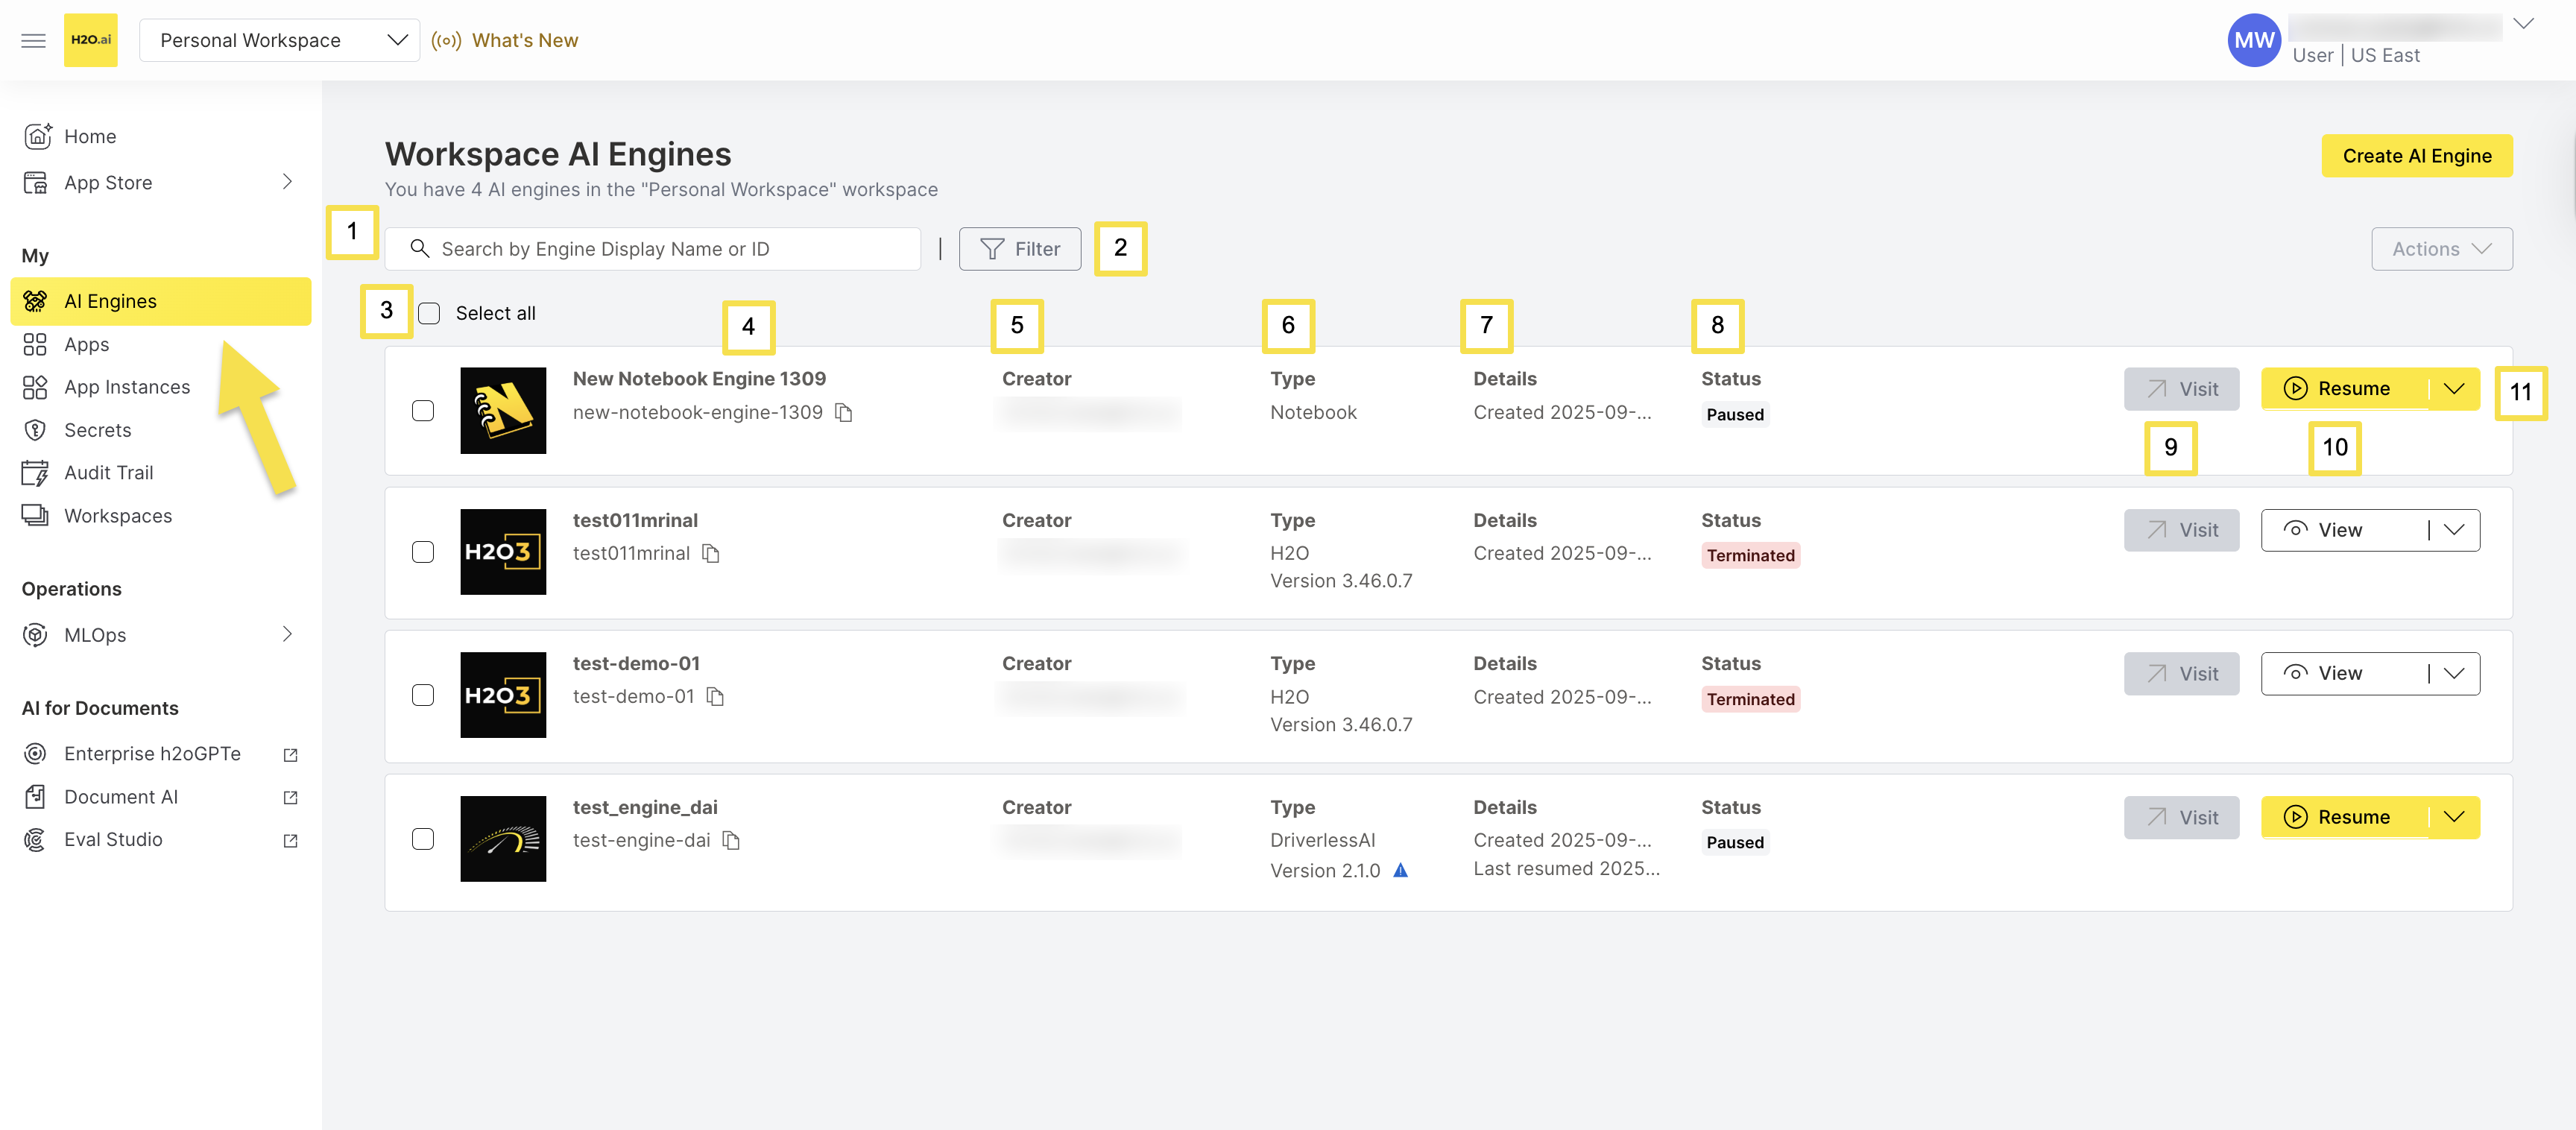Select checkbox for test_engine_dai row
Screen dimensions: 2576x1130
423,839
